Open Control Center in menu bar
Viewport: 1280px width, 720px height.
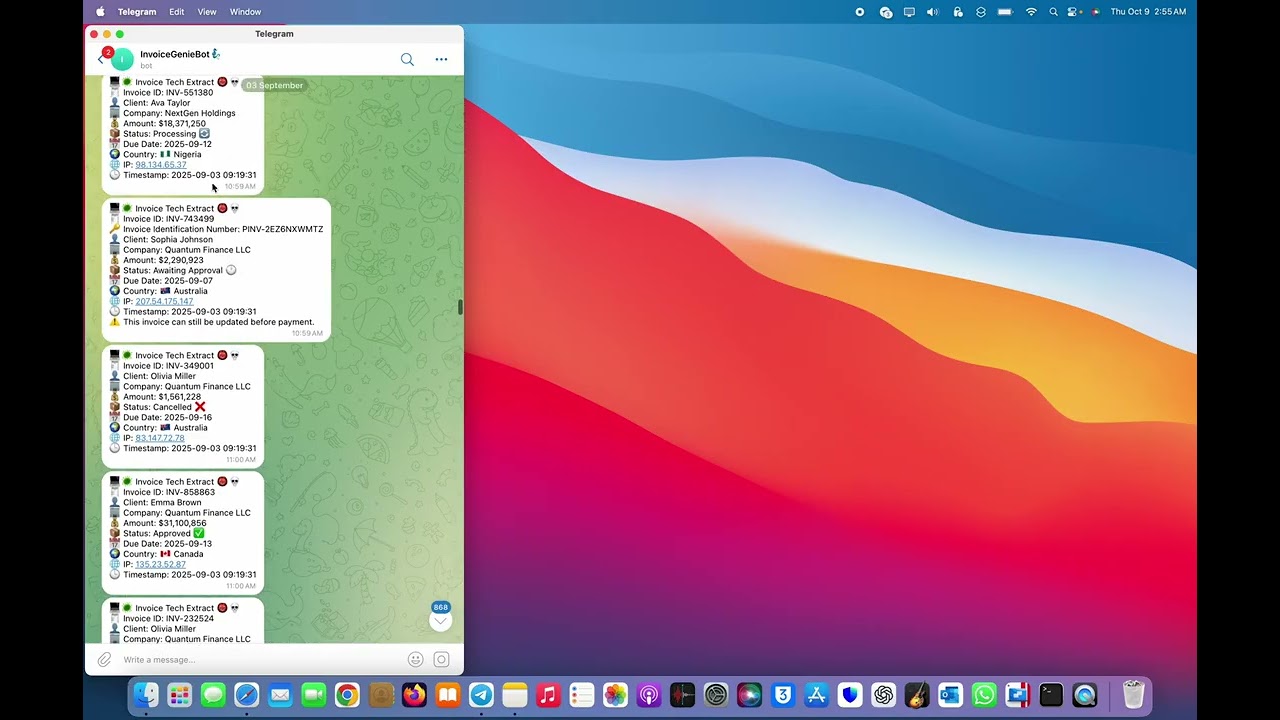coord(1074,12)
